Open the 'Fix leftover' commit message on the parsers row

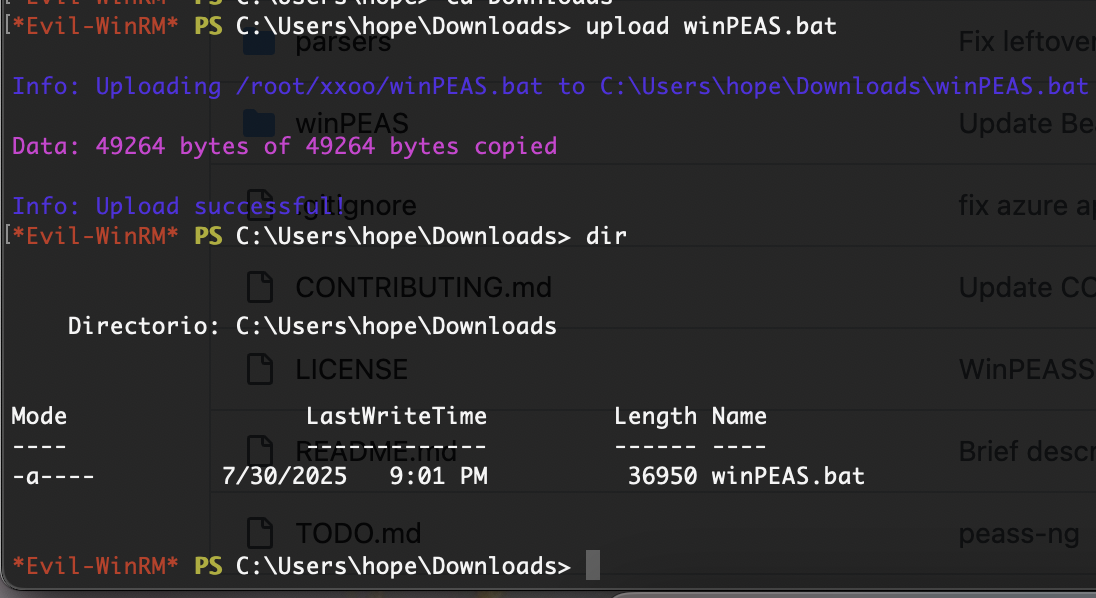pos(1027,42)
